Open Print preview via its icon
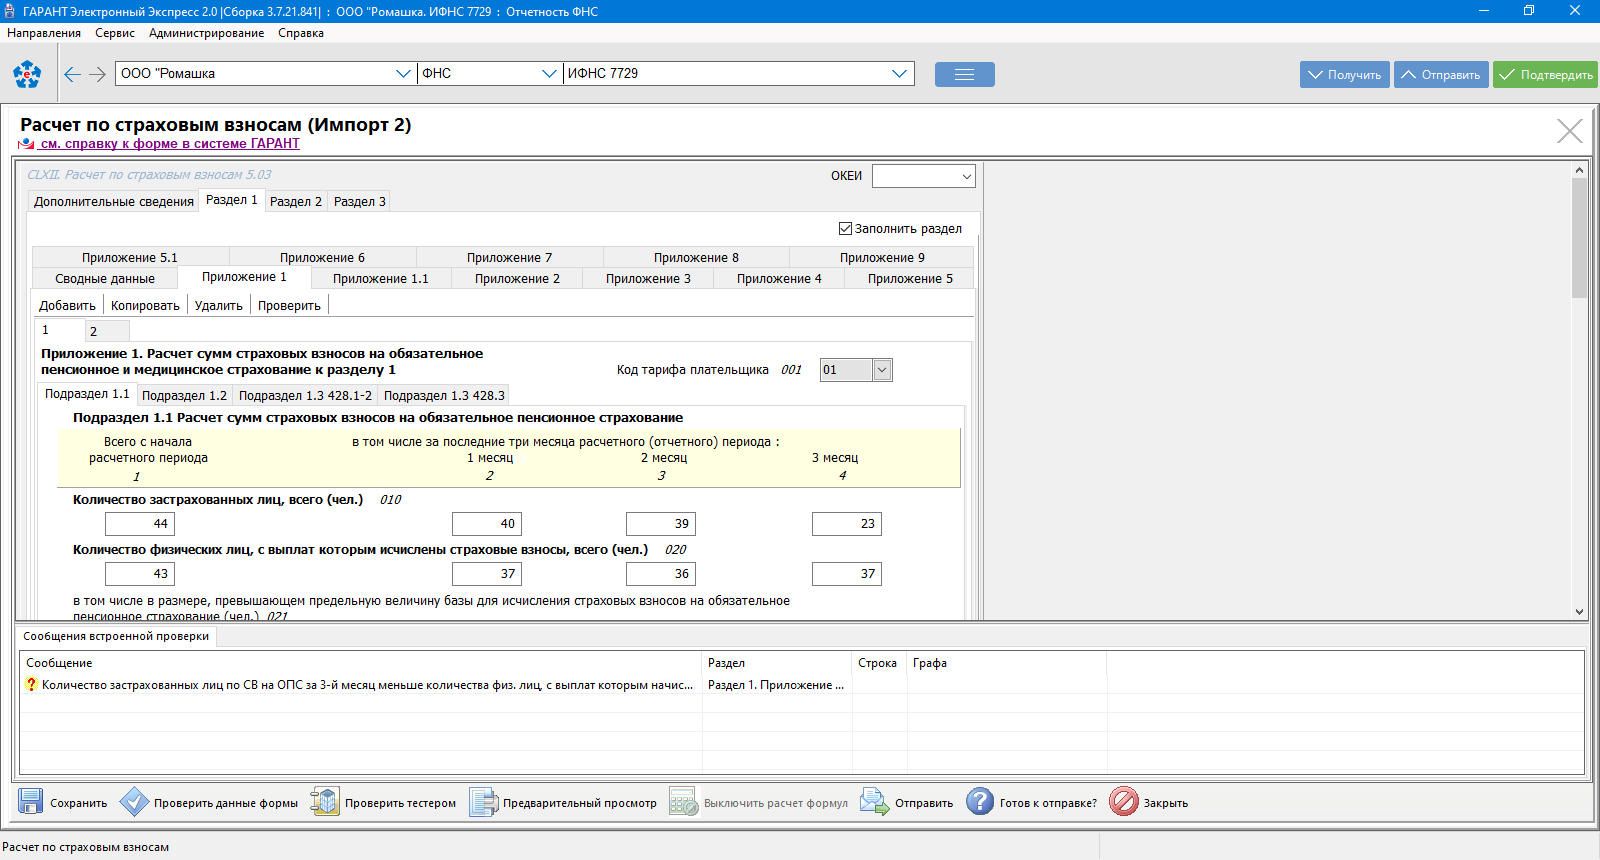The image size is (1600, 860). click(x=483, y=802)
